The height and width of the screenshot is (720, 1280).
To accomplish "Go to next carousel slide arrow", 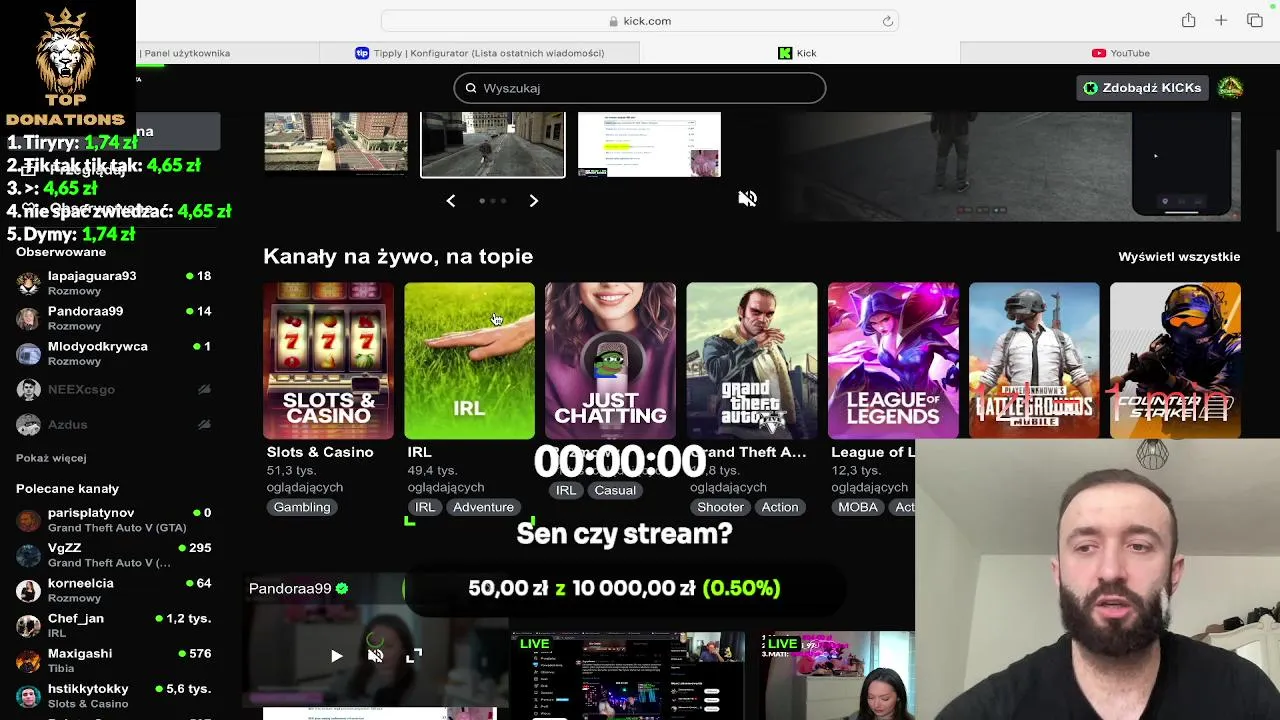I will coord(534,201).
